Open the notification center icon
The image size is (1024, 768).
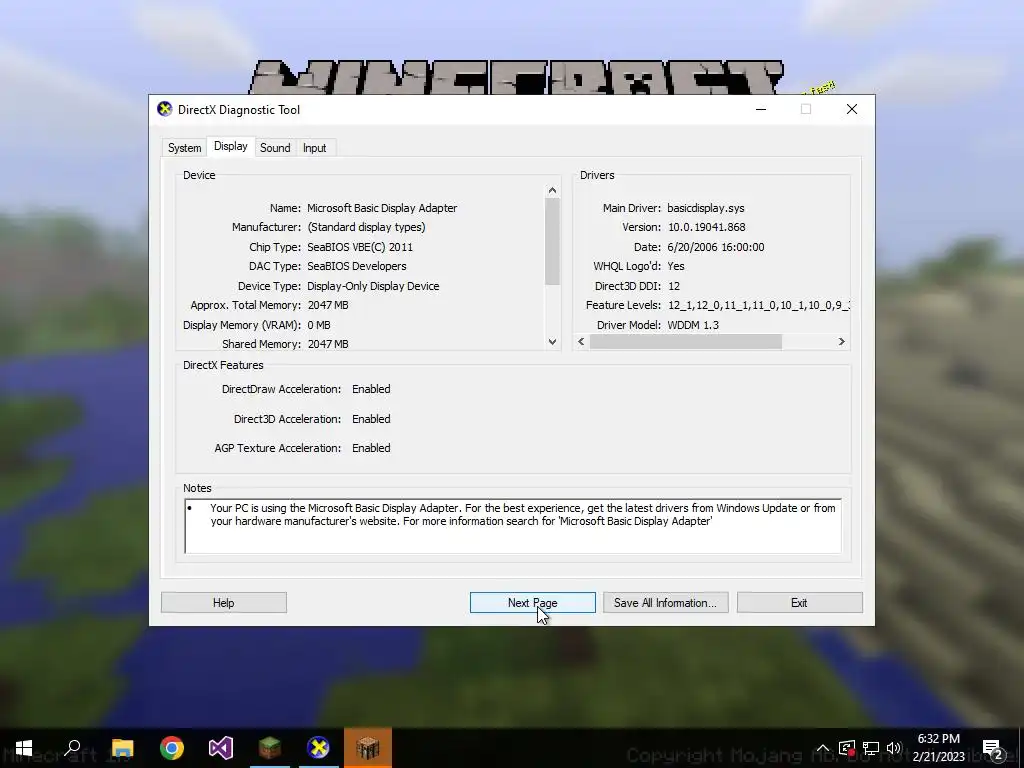(x=993, y=748)
